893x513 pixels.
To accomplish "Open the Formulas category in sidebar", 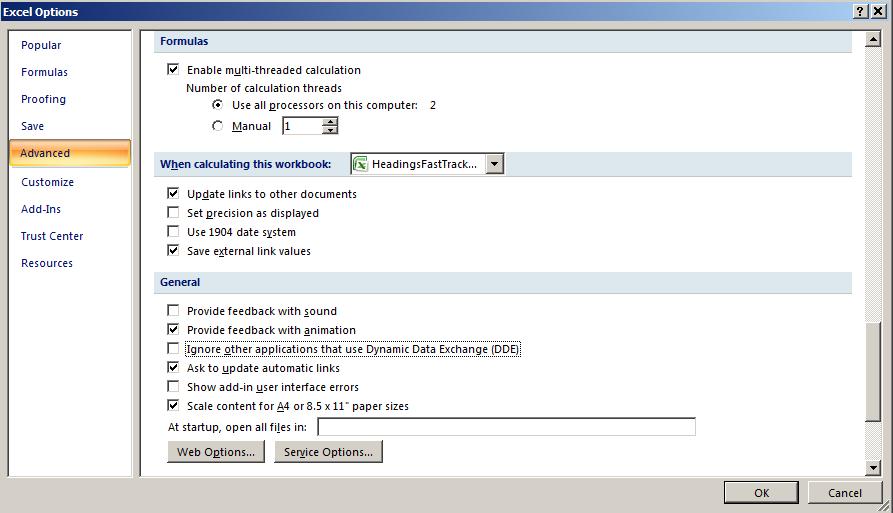I will click(x=44, y=72).
